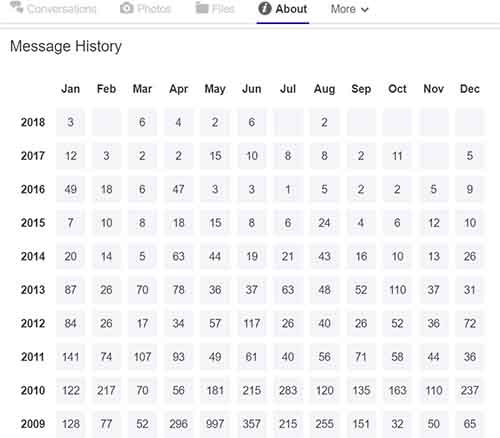
Task: Open May 2009 cell with 997 messages
Action: tap(215, 424)
